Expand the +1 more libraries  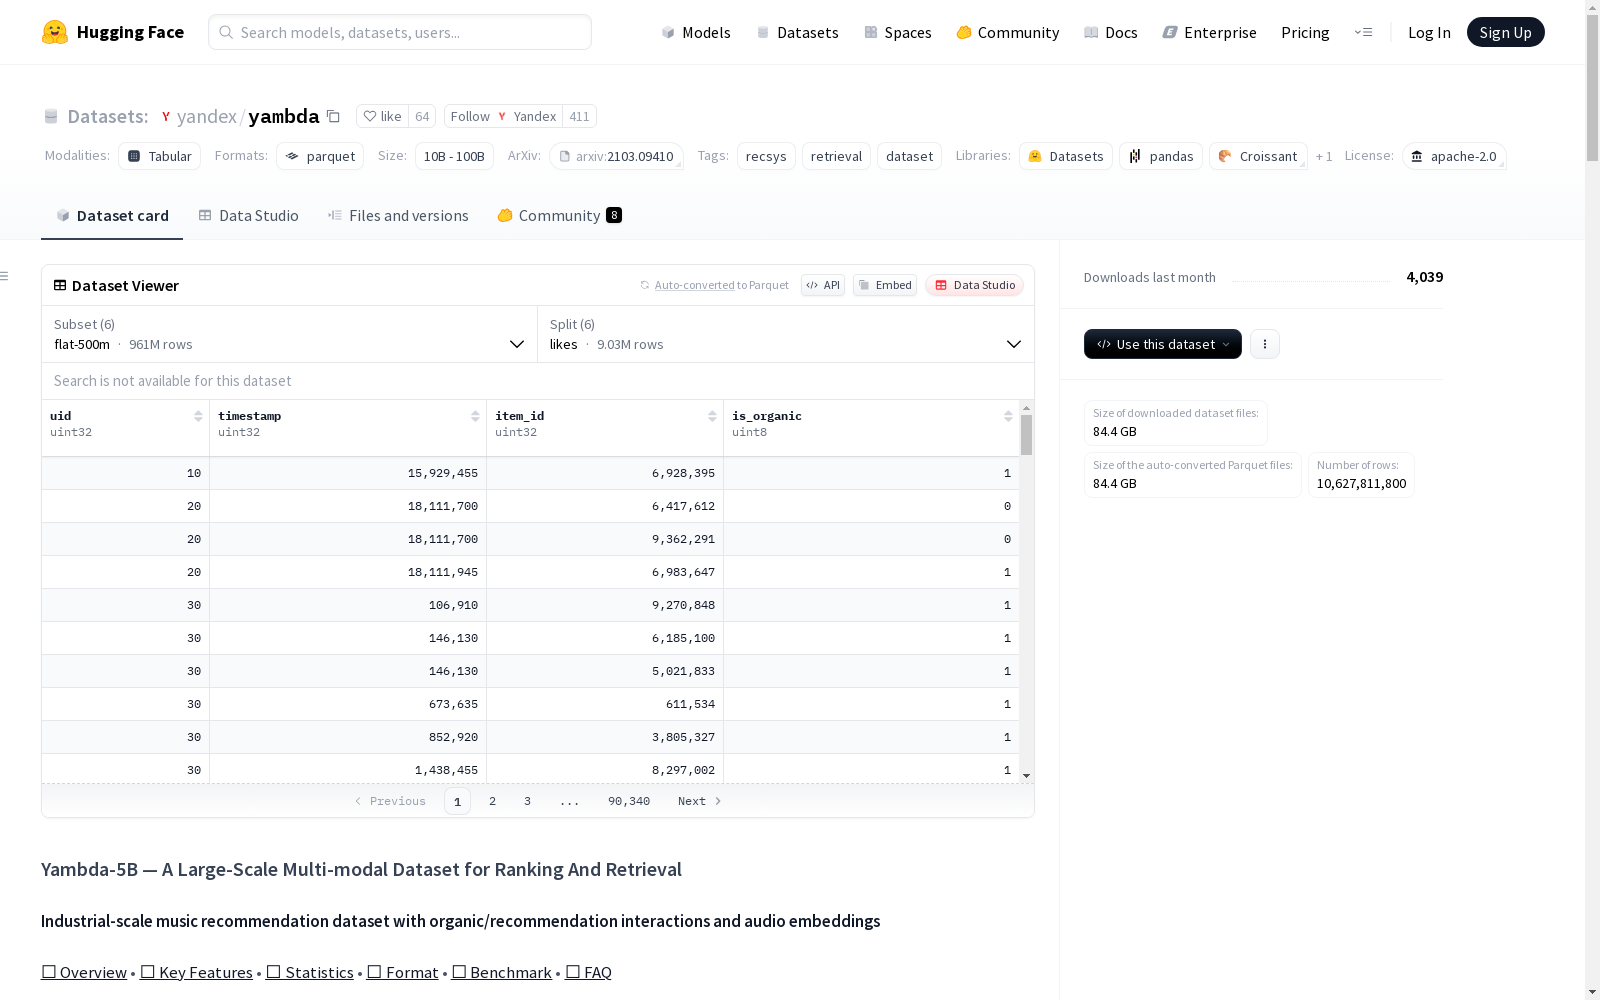tap(1324, 156)
